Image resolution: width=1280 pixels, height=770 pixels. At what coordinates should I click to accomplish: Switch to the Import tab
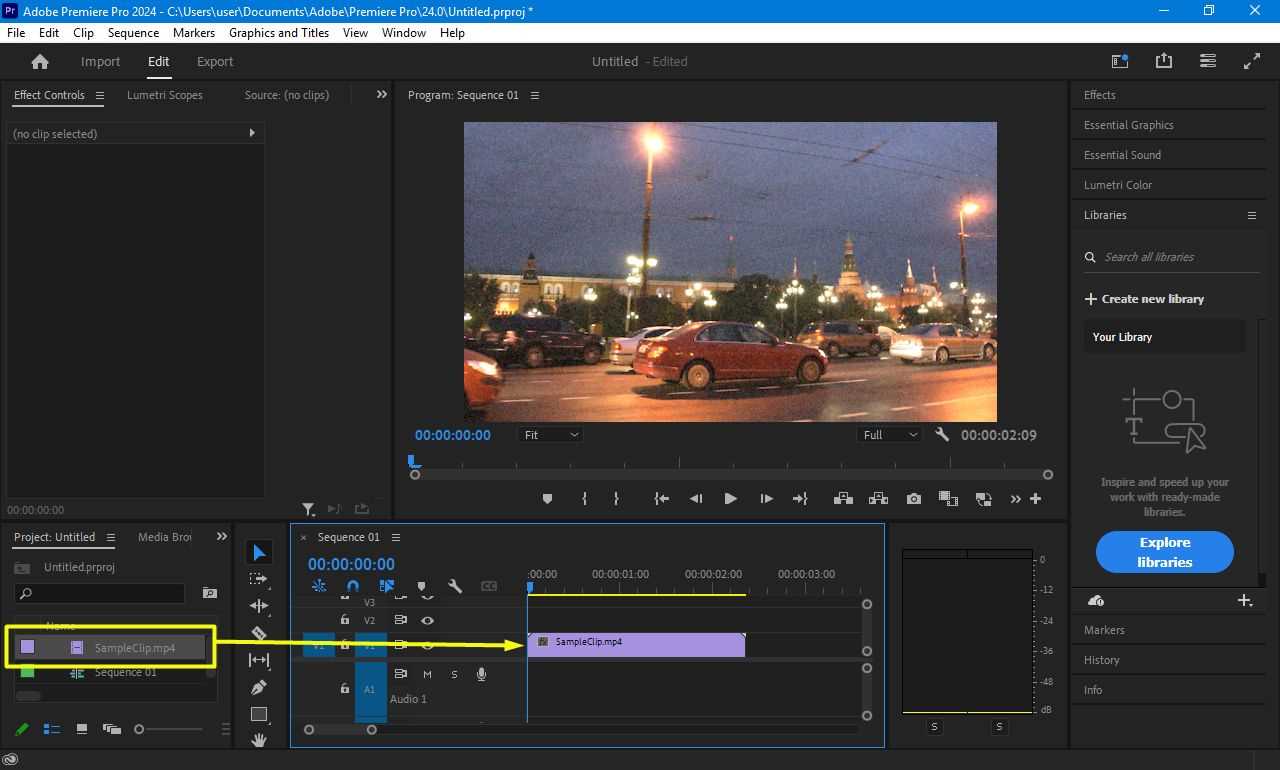click(x=100, y=61)
